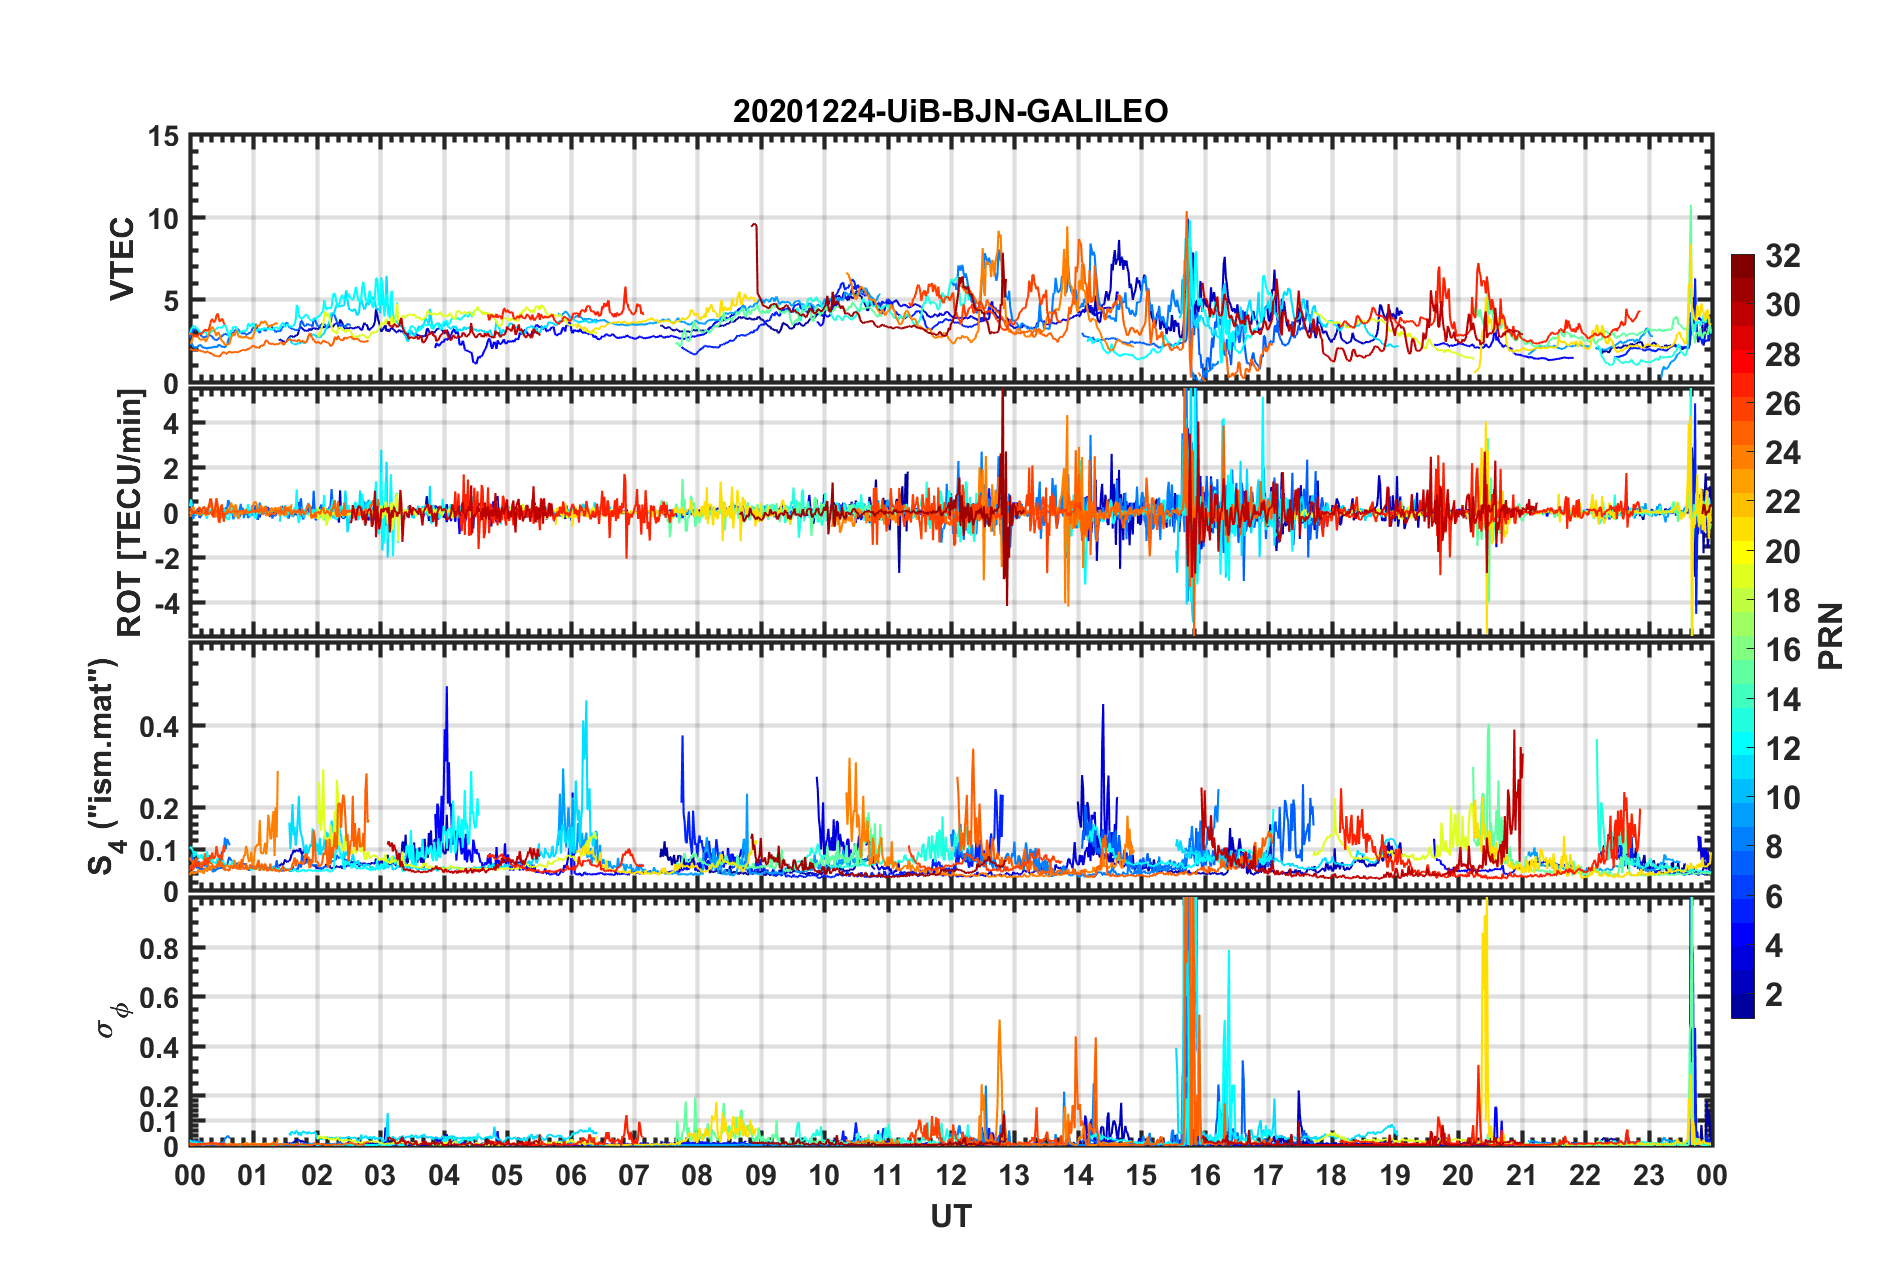Click colorbar PRN tick 8
This screenshot has width=1902, height=1272.
pyautogui.click(x=1774, y=847)
